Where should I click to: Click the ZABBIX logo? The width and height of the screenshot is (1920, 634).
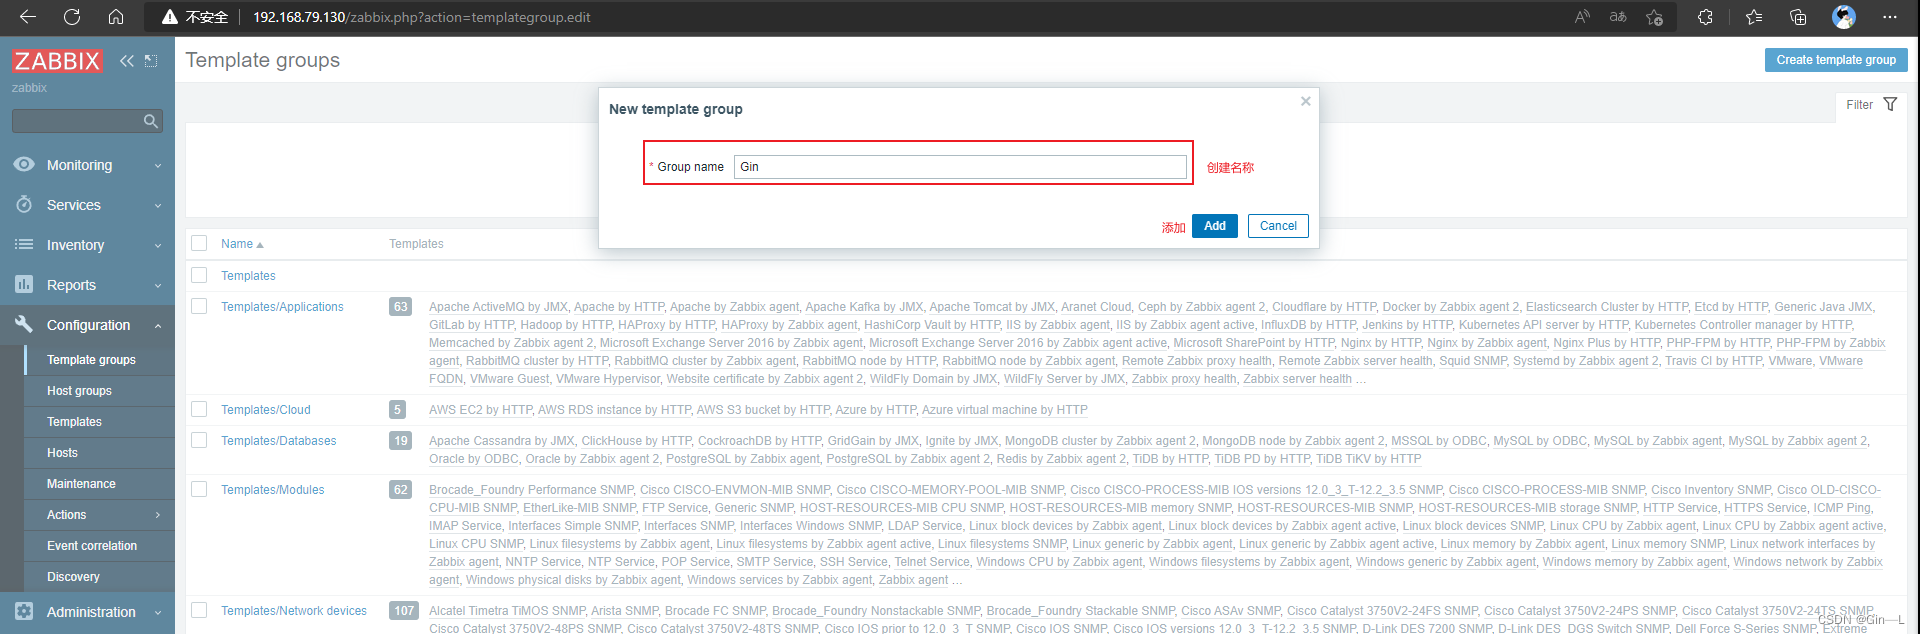57,61
